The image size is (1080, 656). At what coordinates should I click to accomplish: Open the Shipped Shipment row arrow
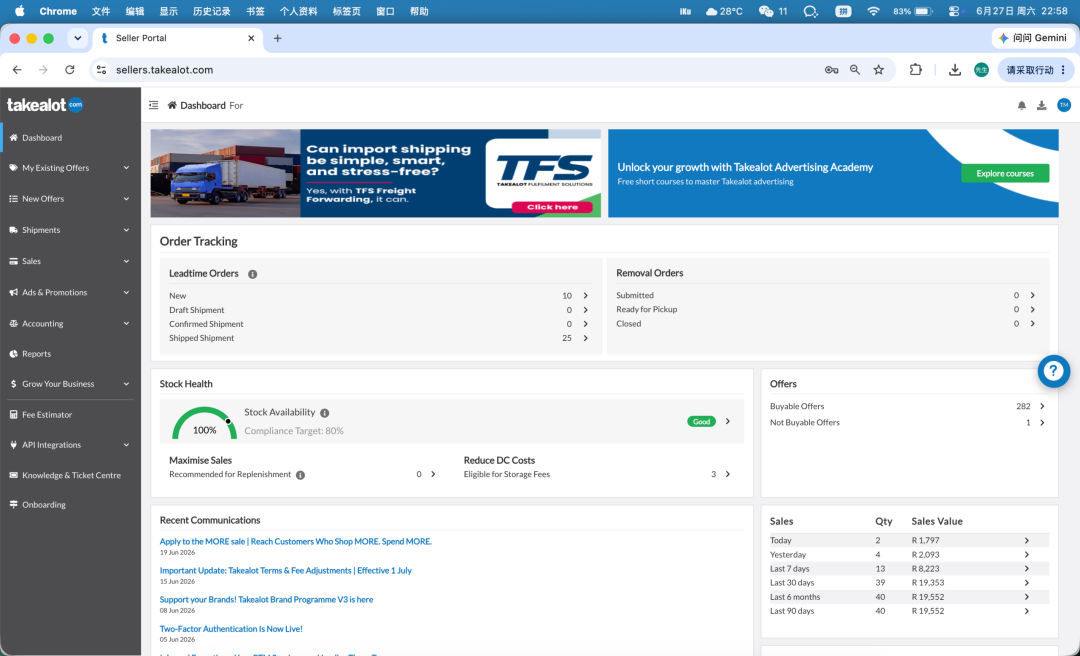585,338
